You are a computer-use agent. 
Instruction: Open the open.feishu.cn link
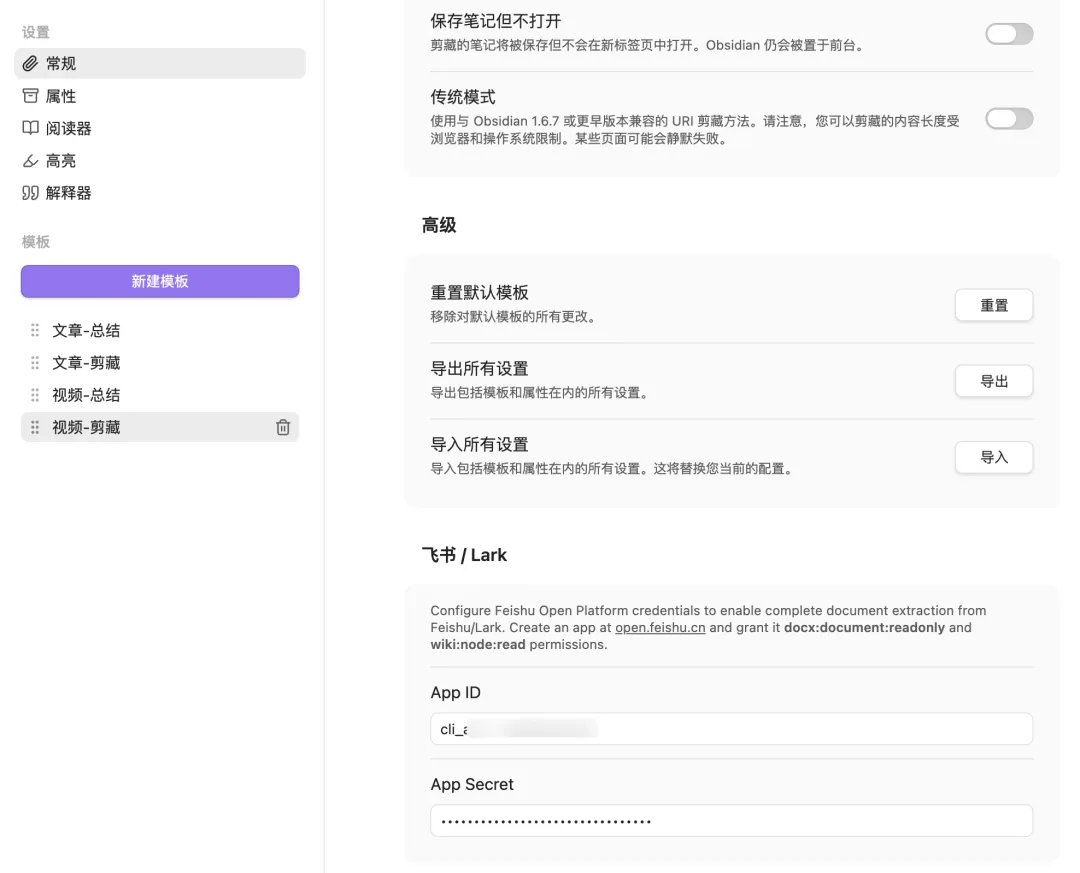point(659,628)
